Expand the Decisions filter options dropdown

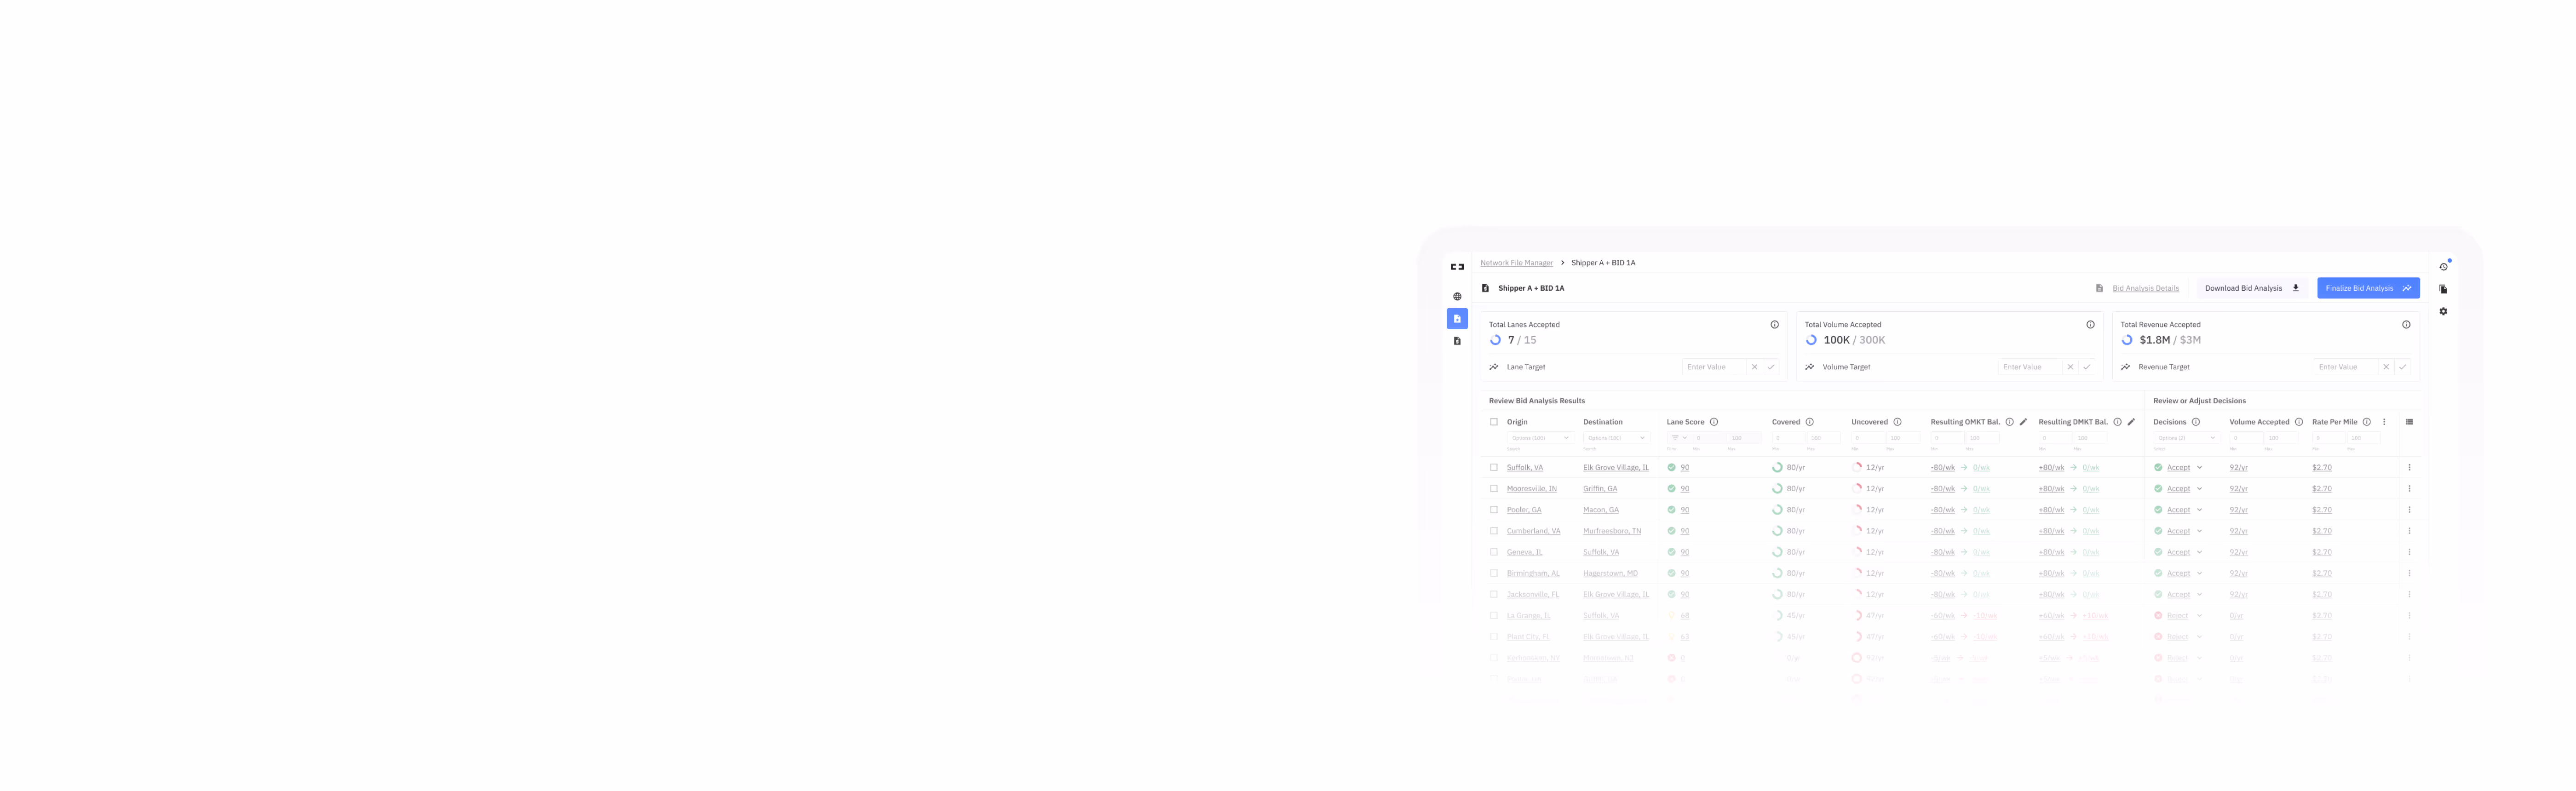[x=2186, y=438]
